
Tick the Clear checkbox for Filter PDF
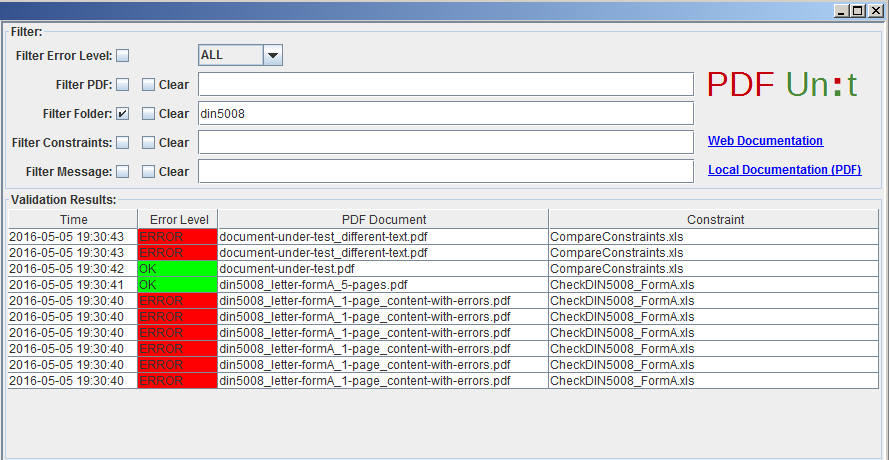148,85
